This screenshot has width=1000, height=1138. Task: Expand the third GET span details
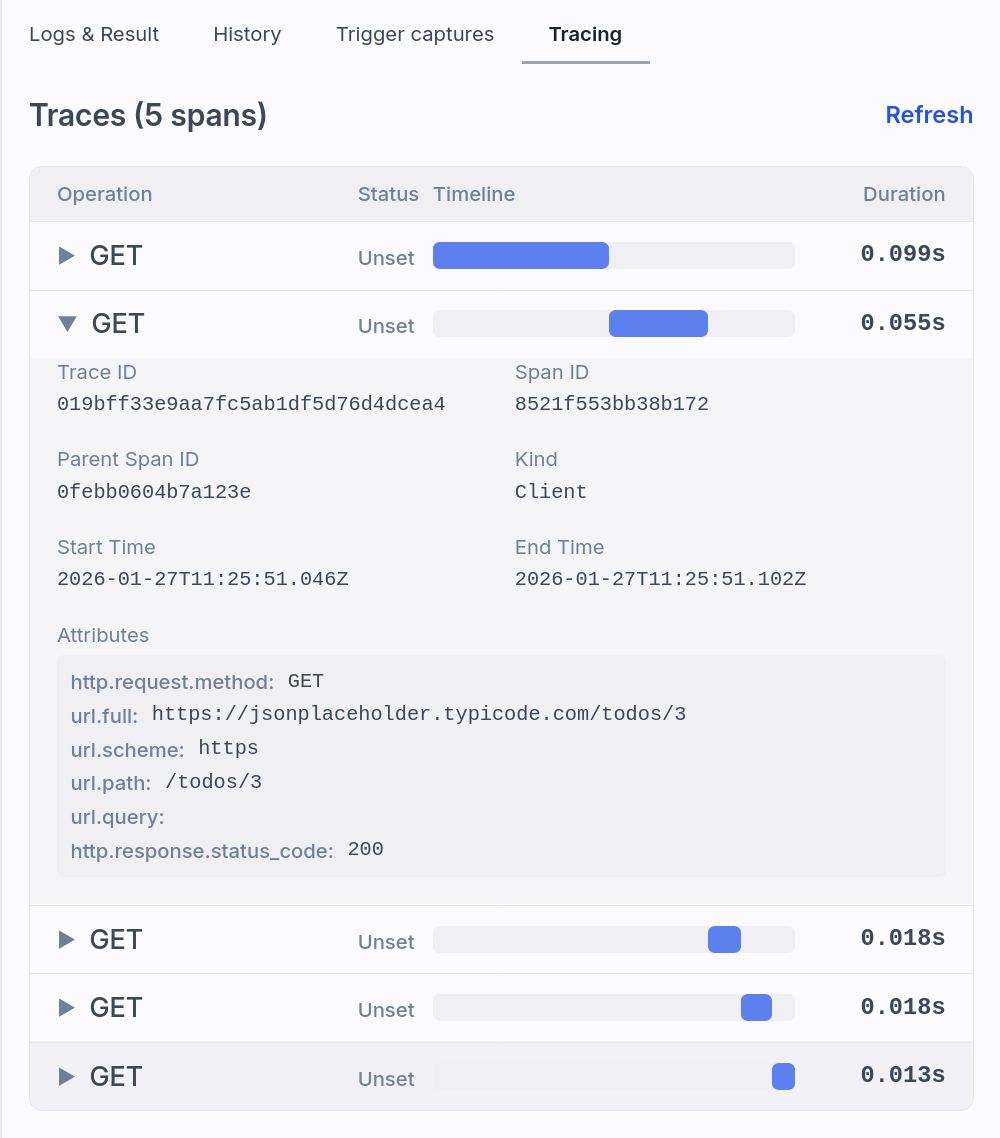click(66, 939)
